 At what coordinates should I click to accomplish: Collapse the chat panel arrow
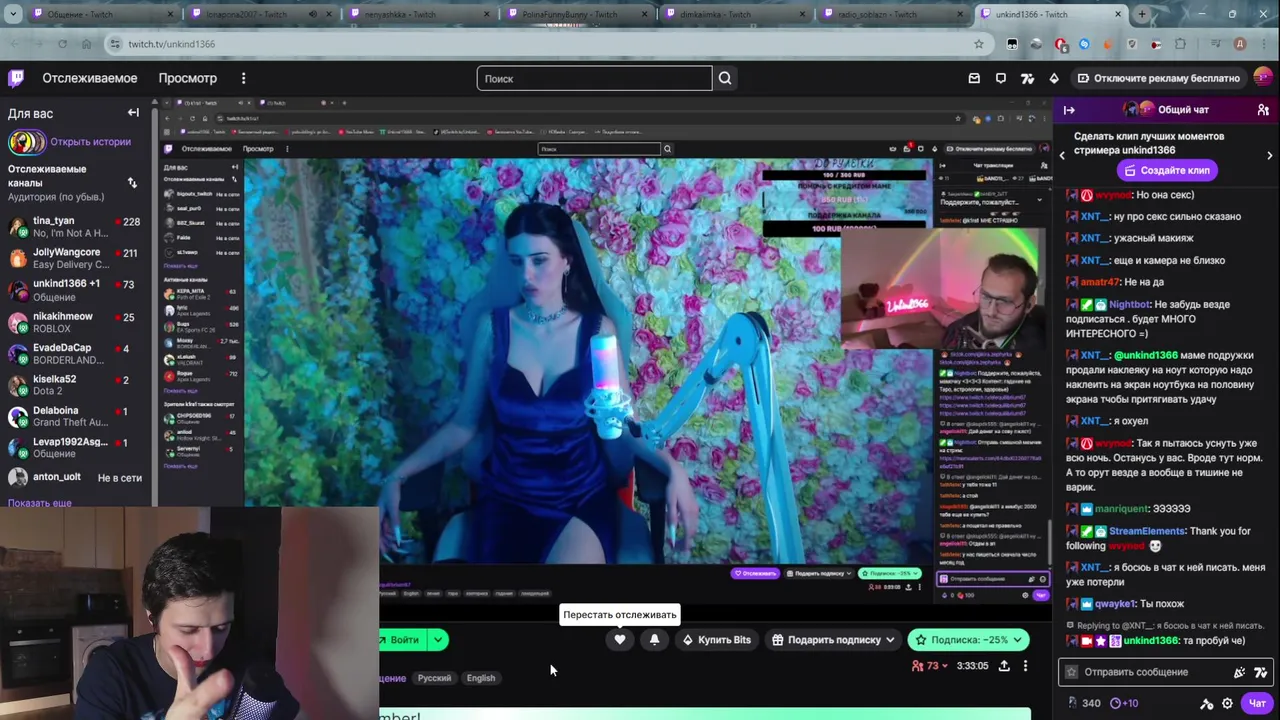pyautogui.click(x=1069, y=110)
